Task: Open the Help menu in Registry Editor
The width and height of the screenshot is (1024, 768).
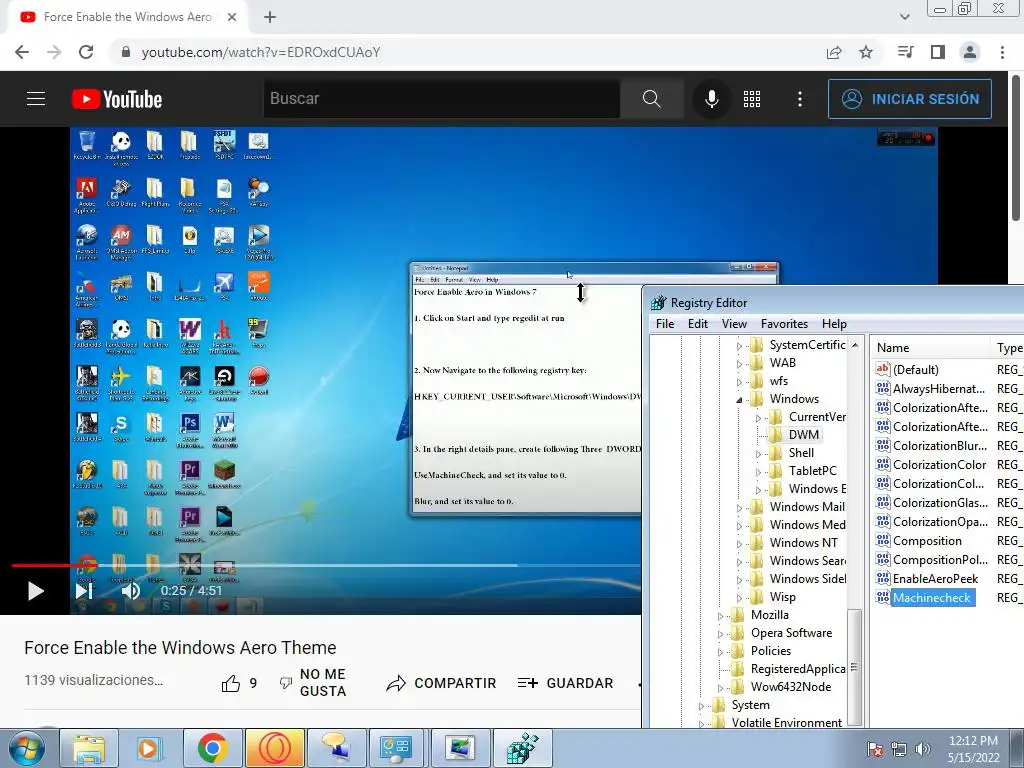Action: (834, 324)
